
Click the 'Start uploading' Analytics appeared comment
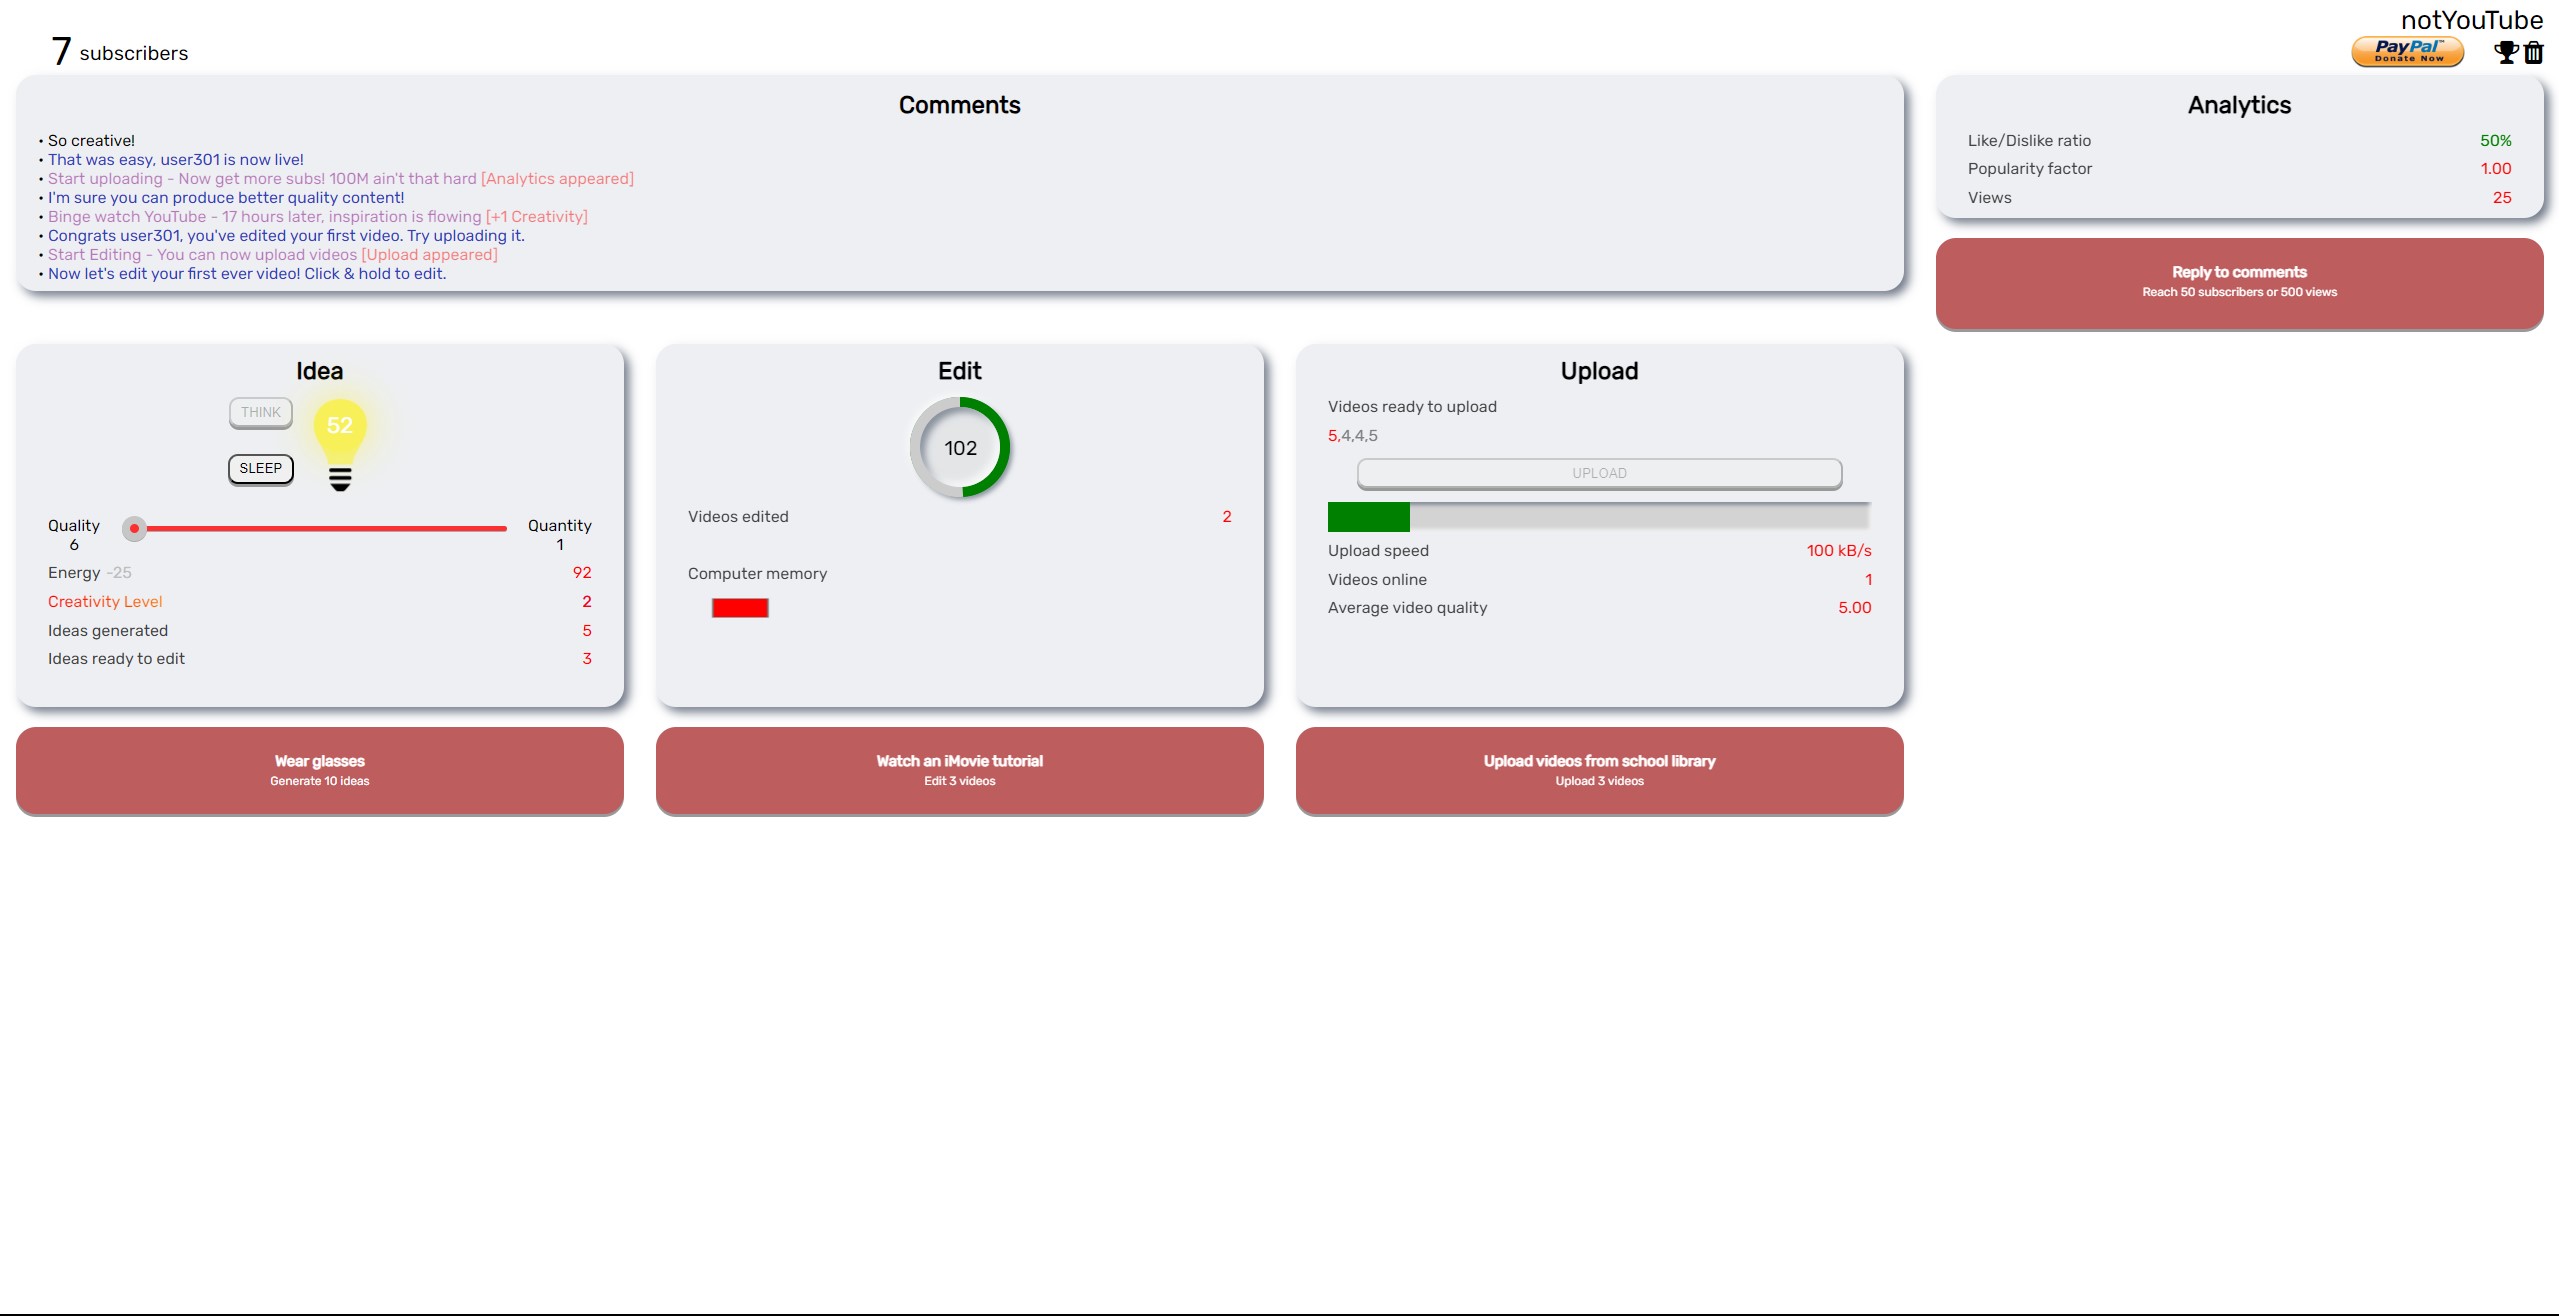341,179
